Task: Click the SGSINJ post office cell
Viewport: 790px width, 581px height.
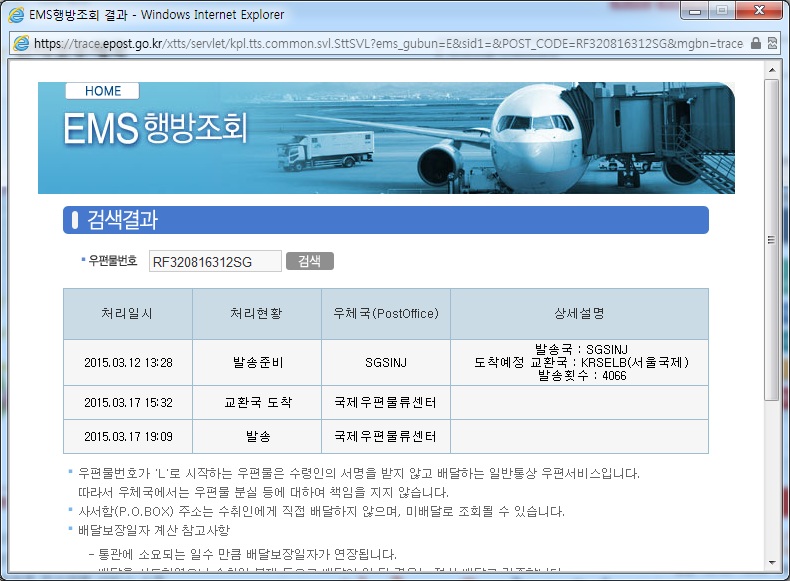Action: (386, 362)
